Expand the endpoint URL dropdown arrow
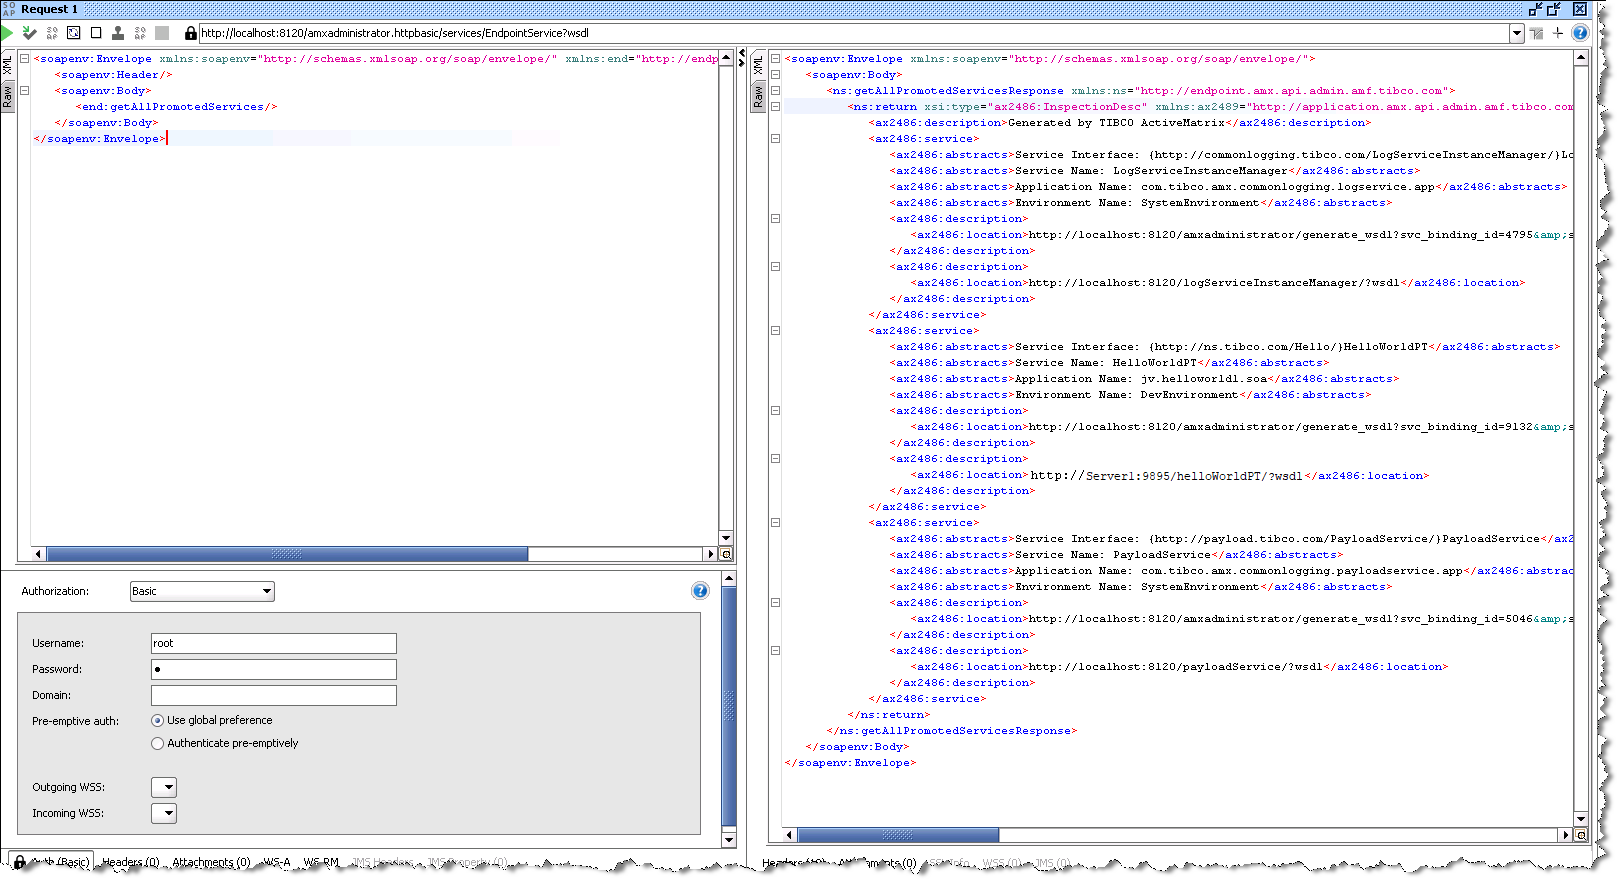The image size is (1618, 879). [x=1516, y=33]
